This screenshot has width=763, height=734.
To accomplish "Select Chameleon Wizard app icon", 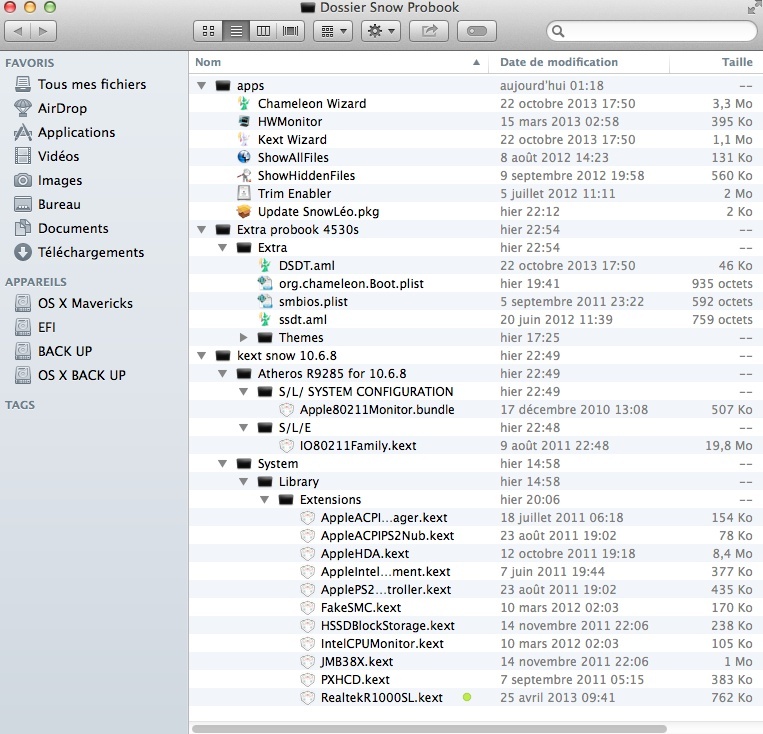I will coord(244,104).
